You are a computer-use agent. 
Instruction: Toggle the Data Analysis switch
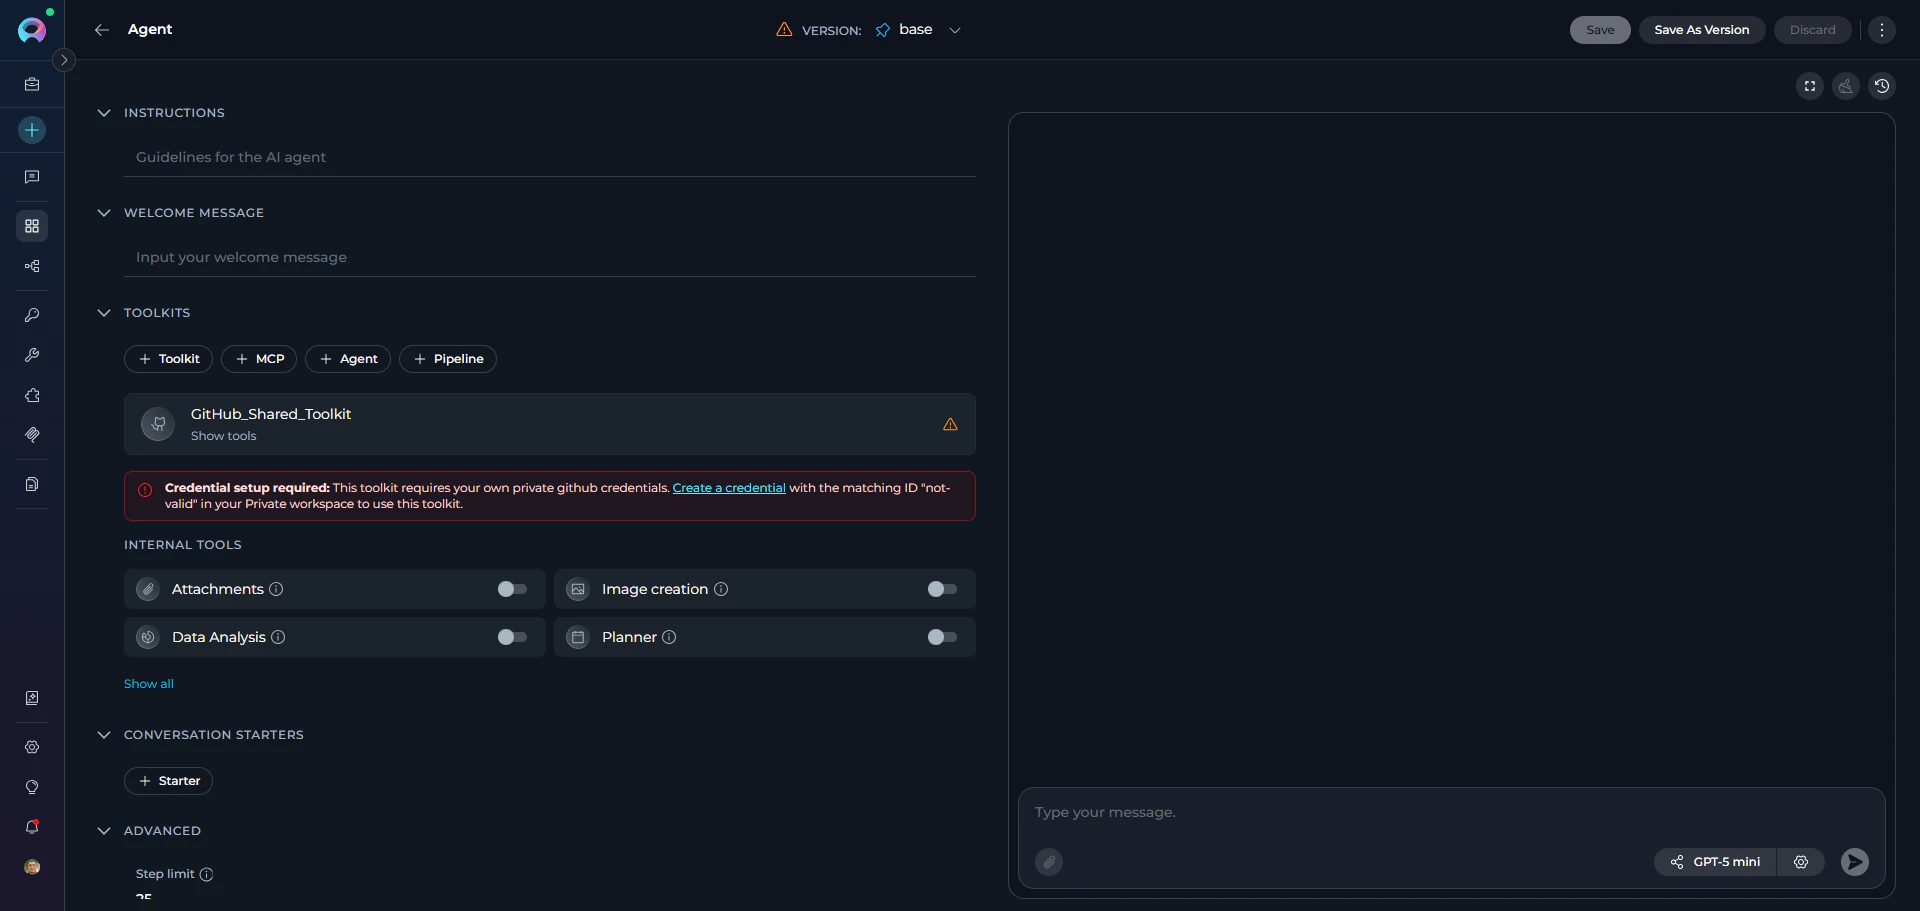tap(512, 637)
